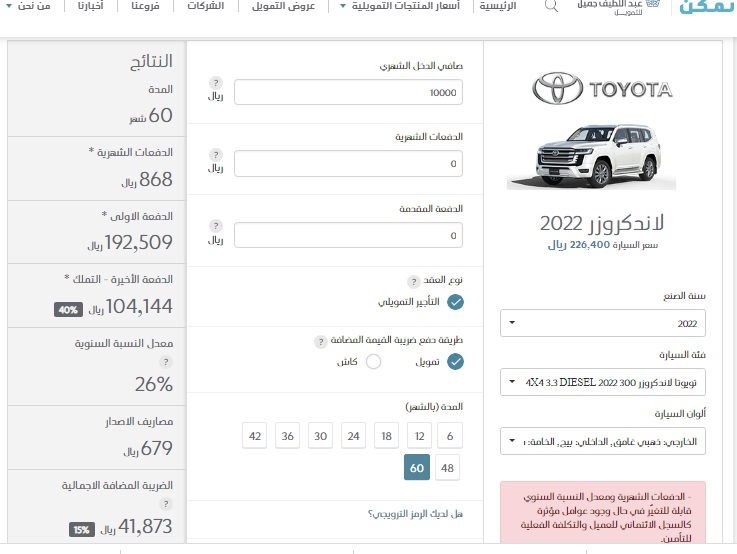Image resolution: width=737 pixels, height=554 pixels.
Task: Open the ألوان السيارة colors dropdown
Action: click(x=603, y=441)
